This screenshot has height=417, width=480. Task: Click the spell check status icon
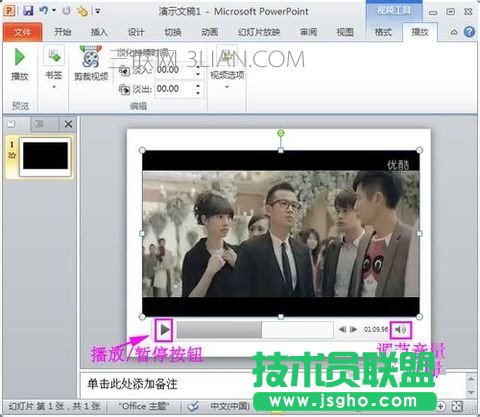193,406
